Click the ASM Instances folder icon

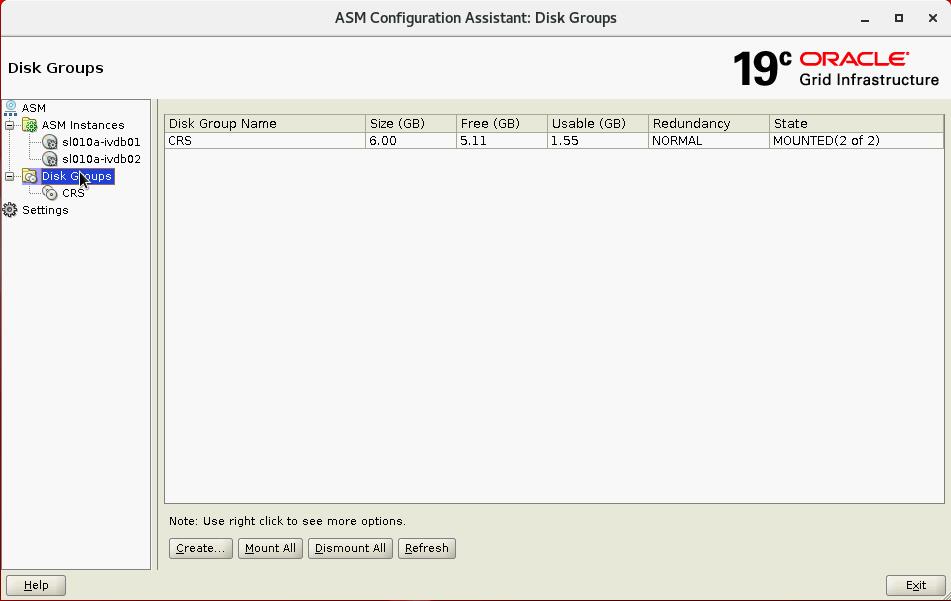coord(30,125)
